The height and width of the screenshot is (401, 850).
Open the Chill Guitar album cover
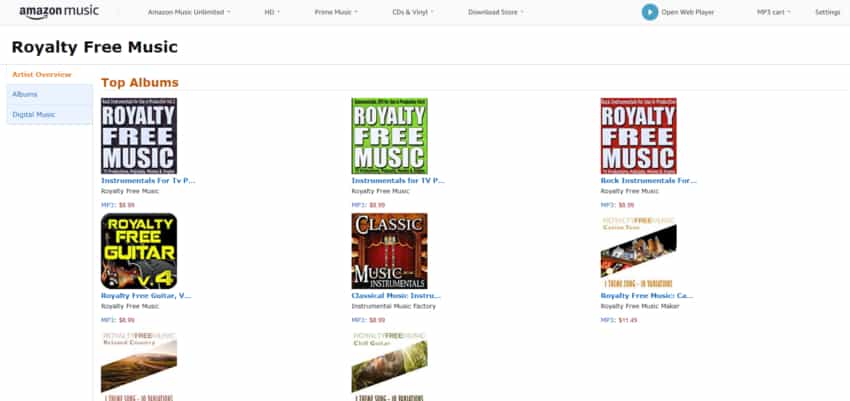point(389,366)
